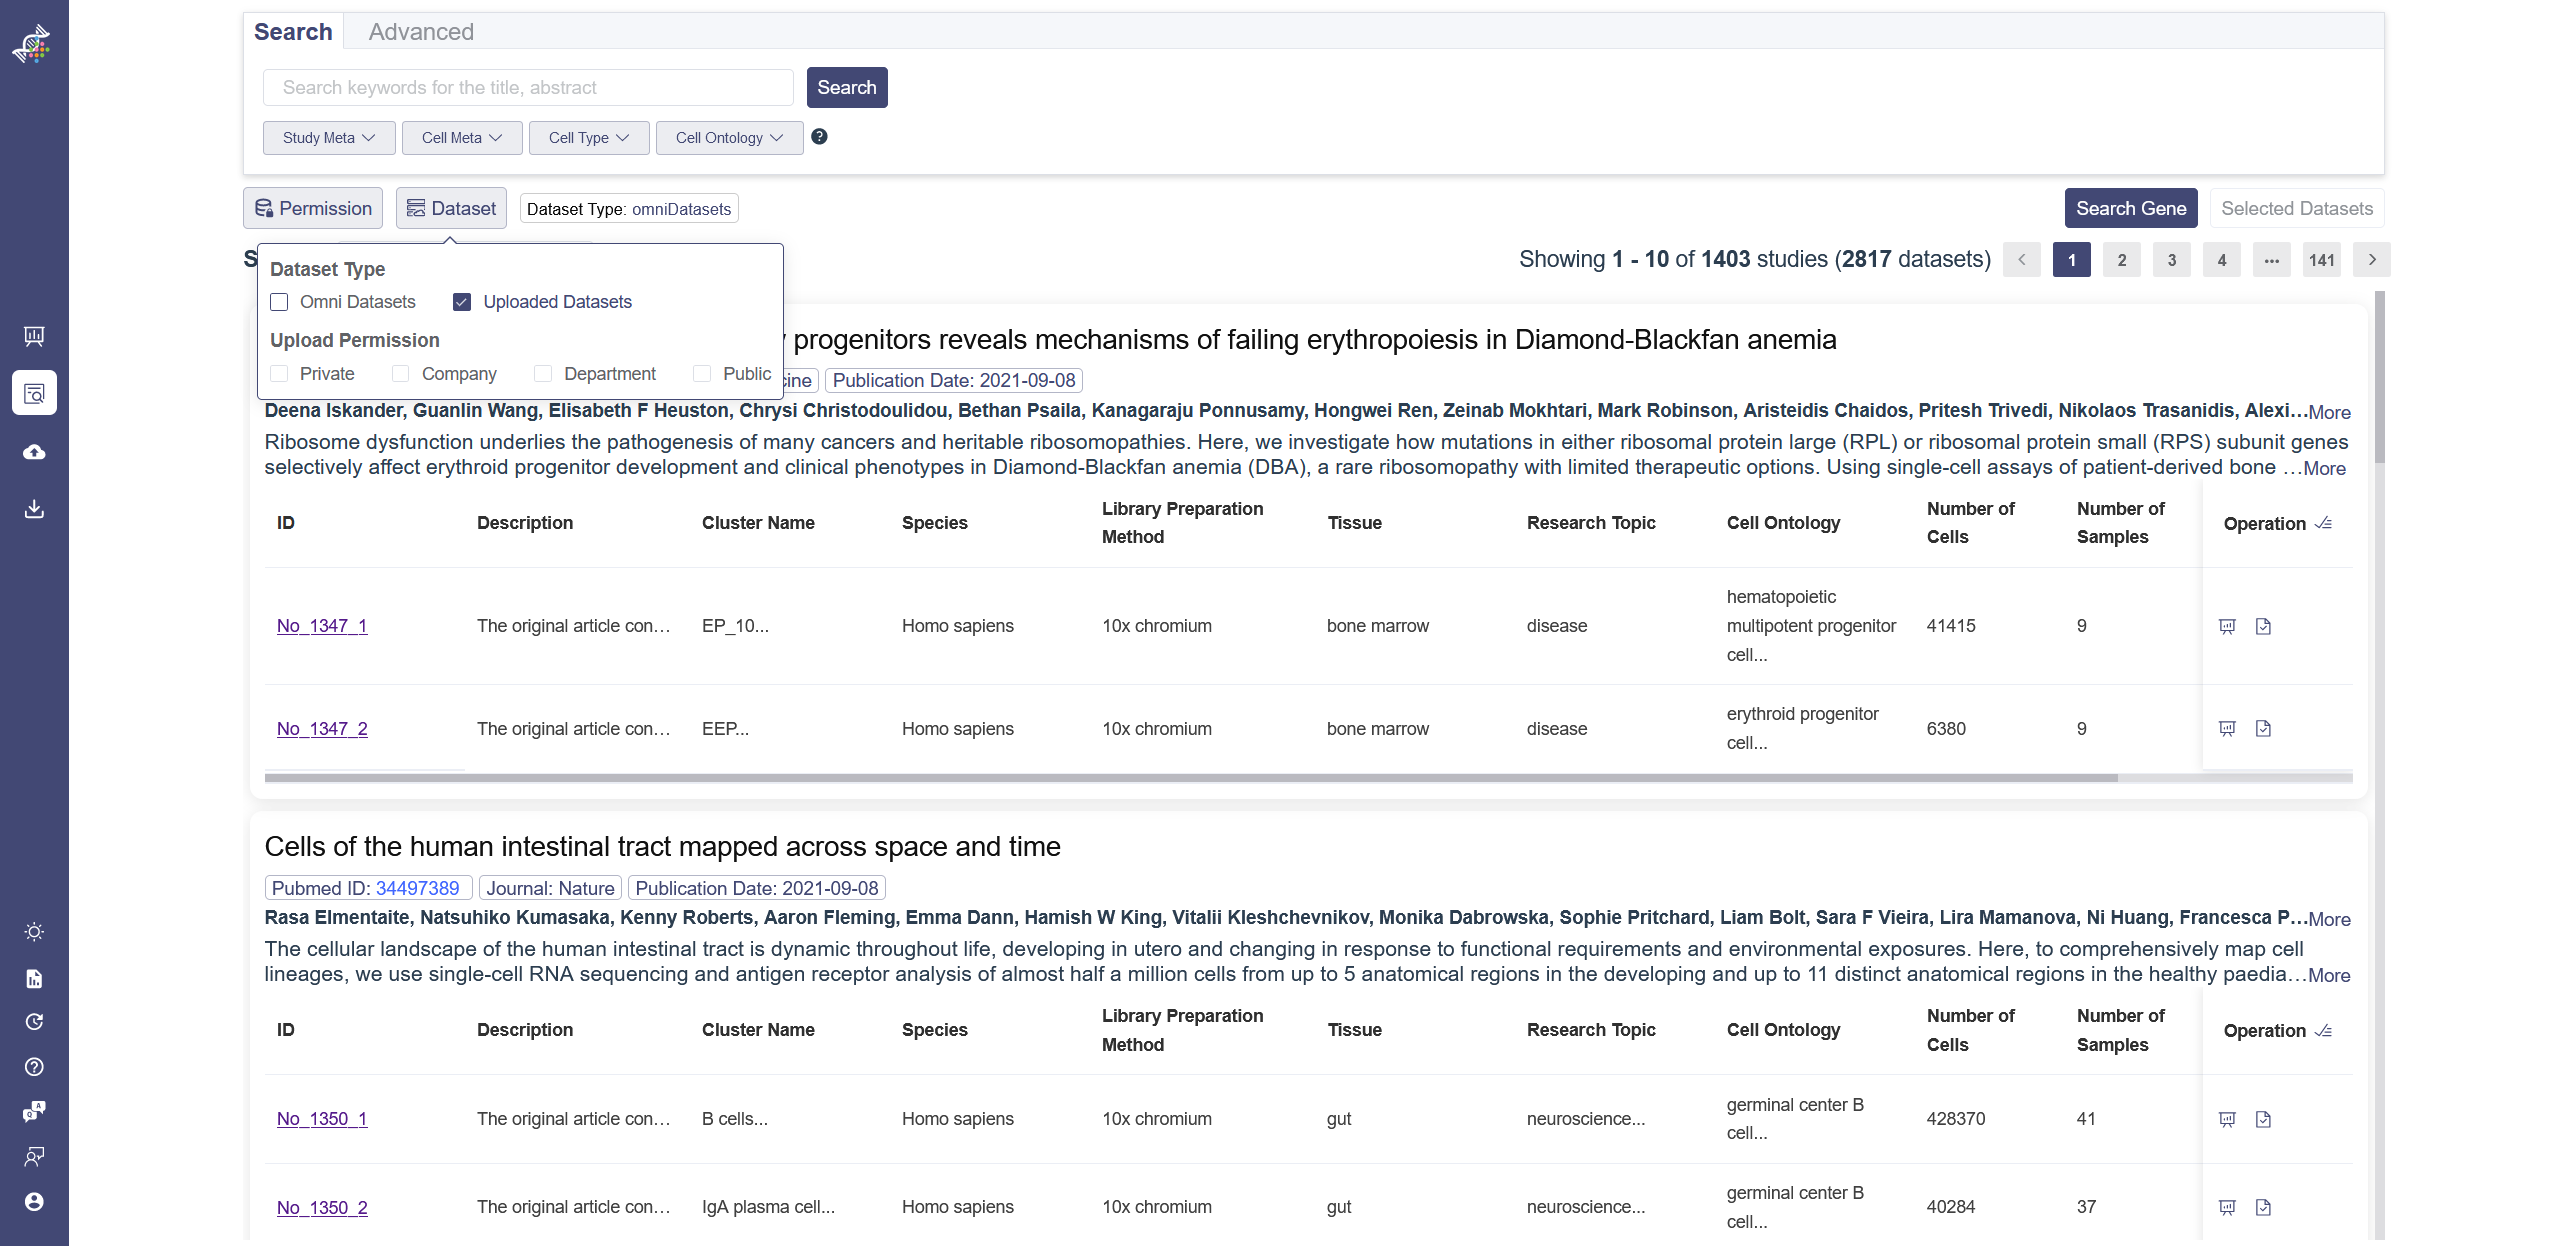The image size is (2559, 1246).
Task: Click the document icon for dataset No_1347_2
Action: point(2263,729)
